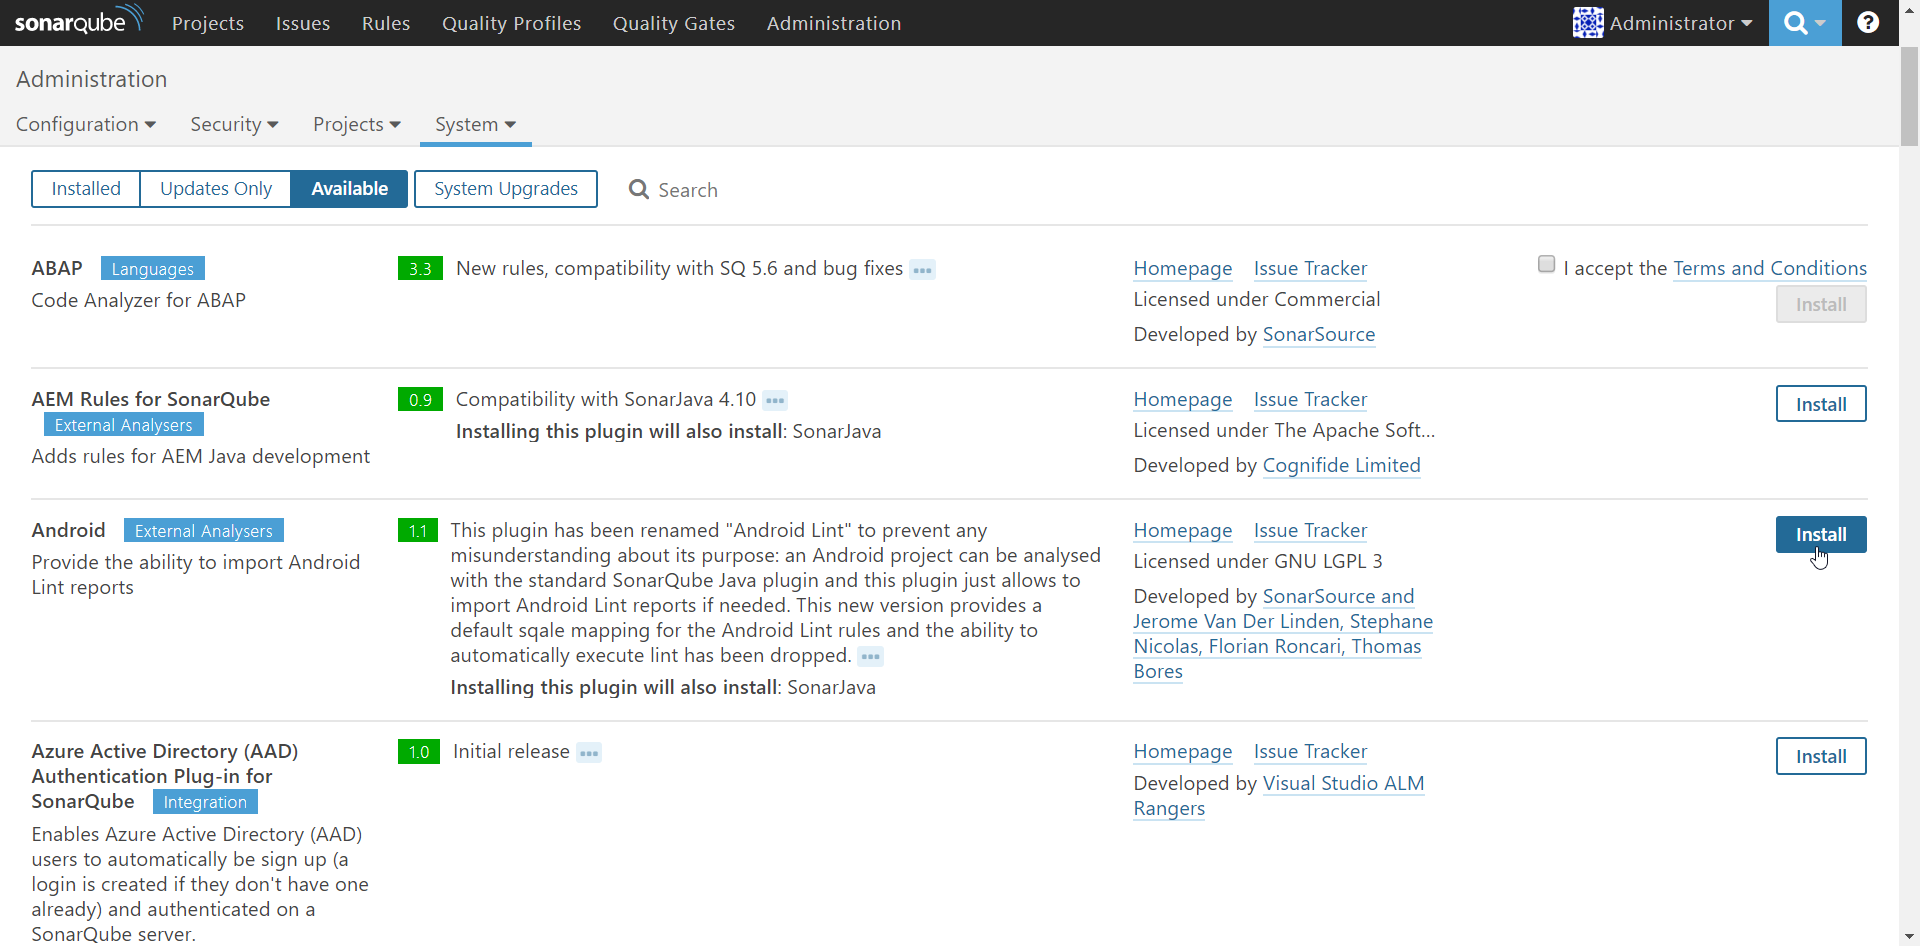
Task: Open Quality Gates page
Action: pos(674,23)
